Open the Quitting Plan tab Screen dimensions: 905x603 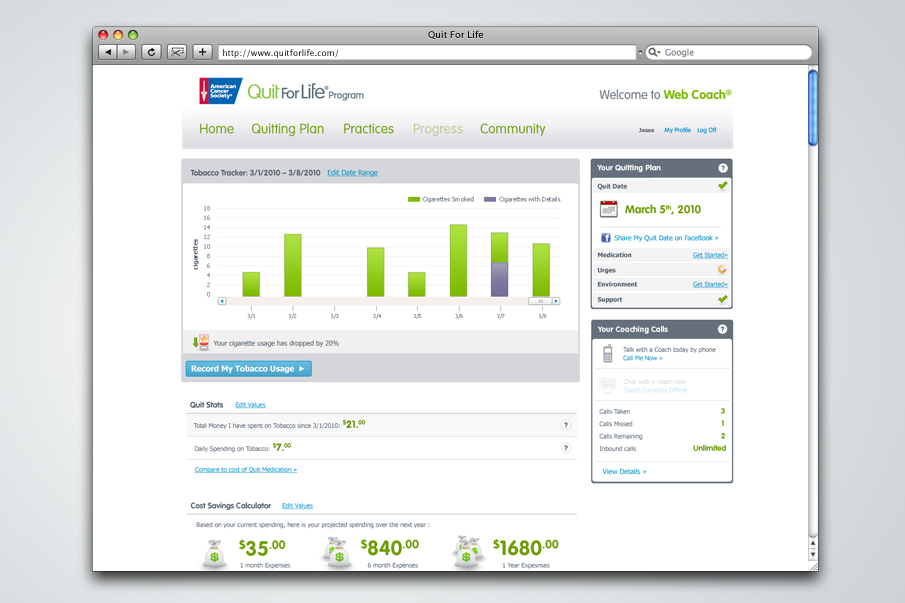pos(287,129)
